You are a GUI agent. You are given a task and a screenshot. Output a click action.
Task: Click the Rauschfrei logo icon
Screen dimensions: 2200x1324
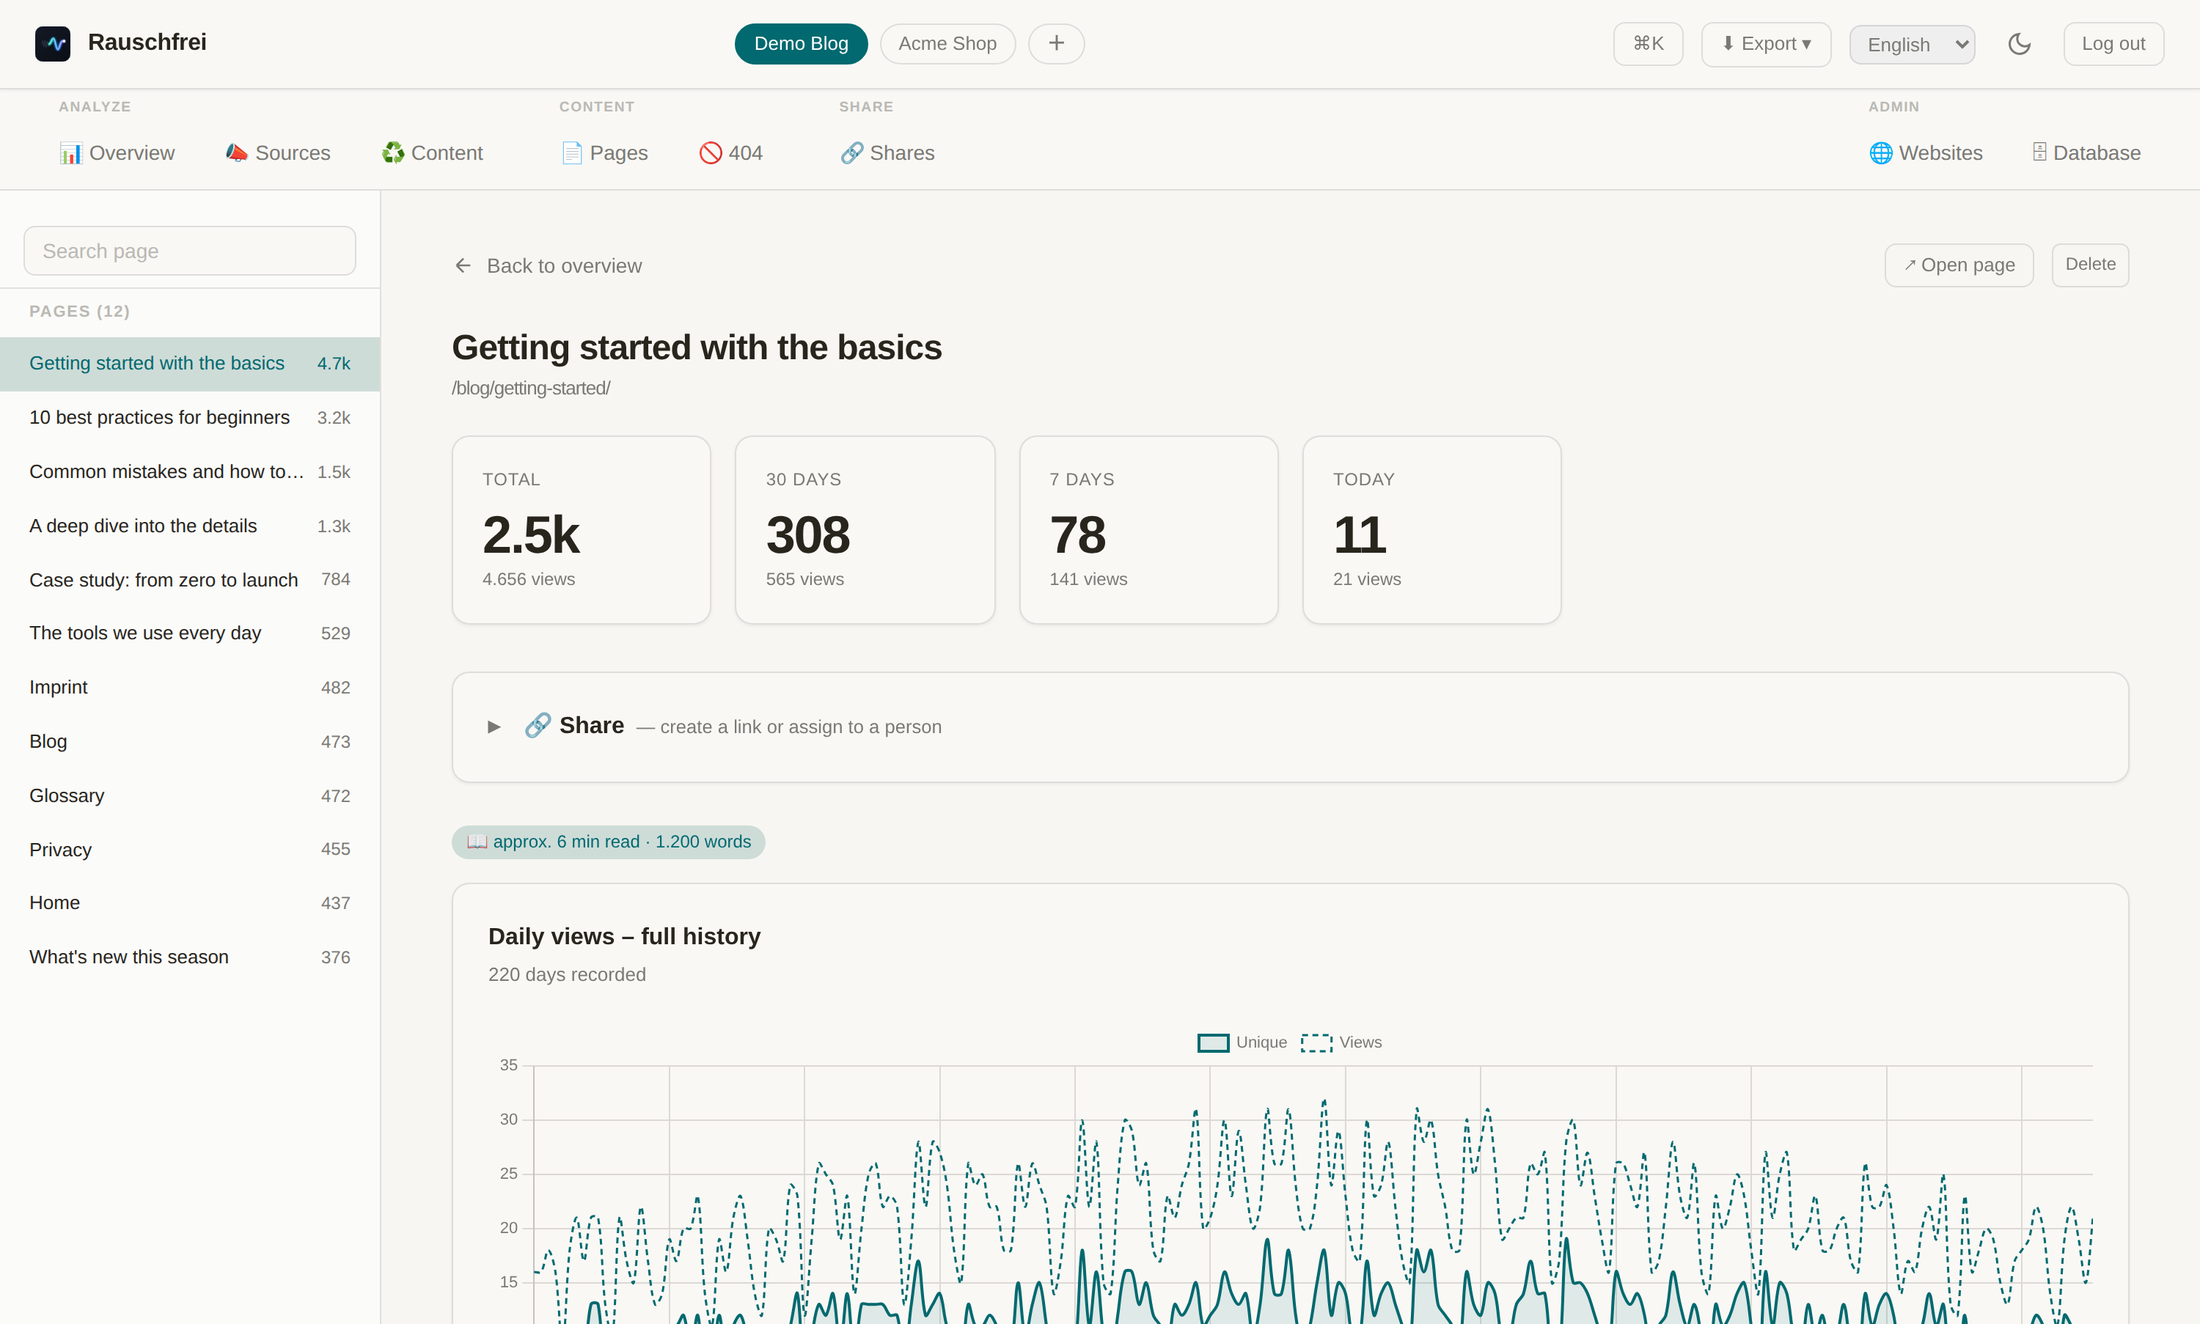tap(53, 43)
